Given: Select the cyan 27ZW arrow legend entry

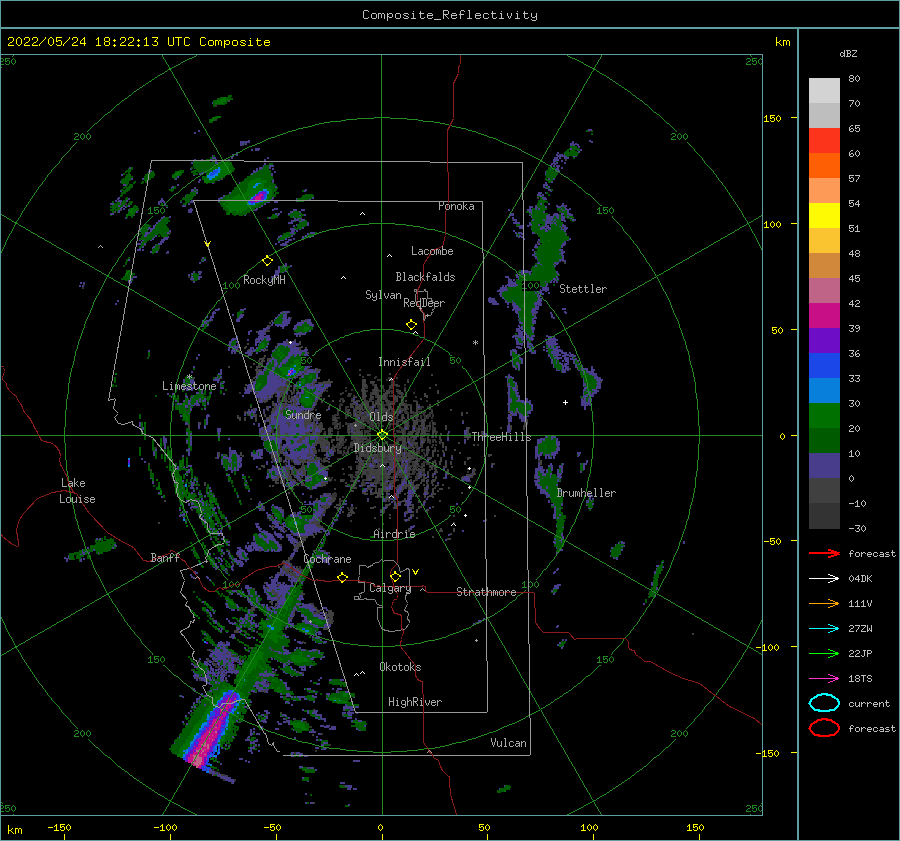Looking at the screenshot, I should tap(824, 629).
